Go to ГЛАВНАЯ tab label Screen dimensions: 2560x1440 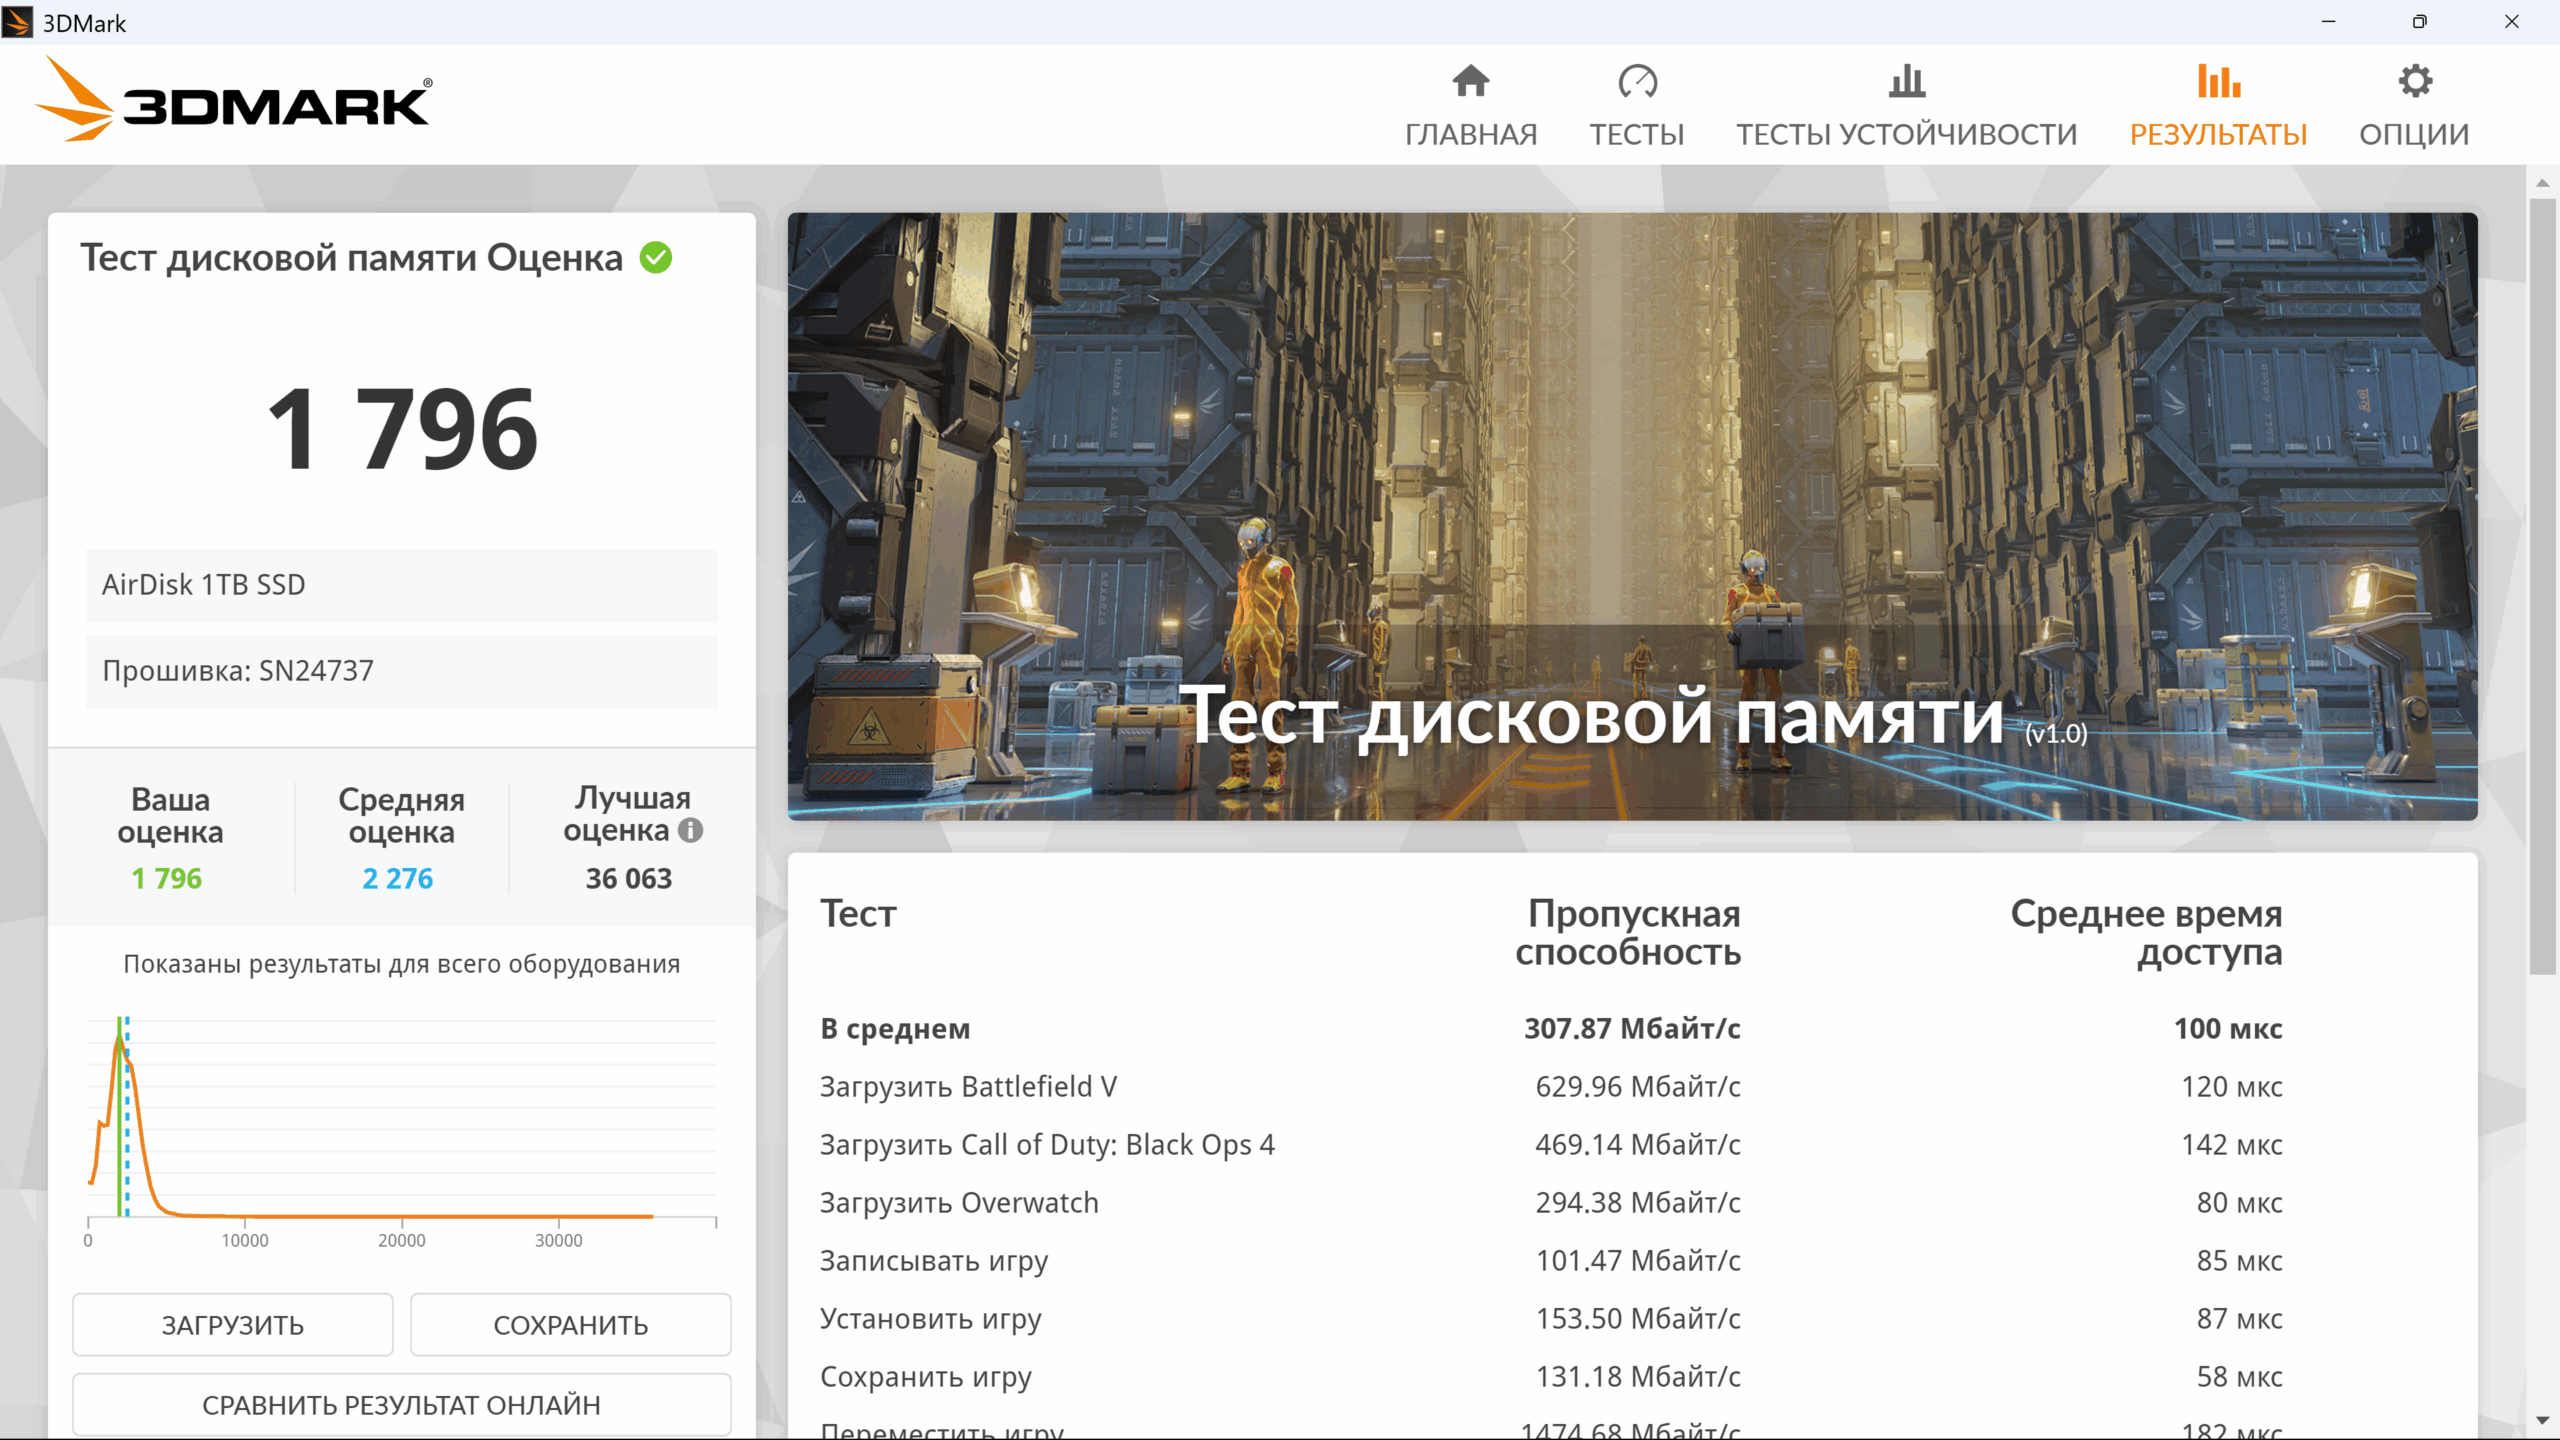(1470, 134)
